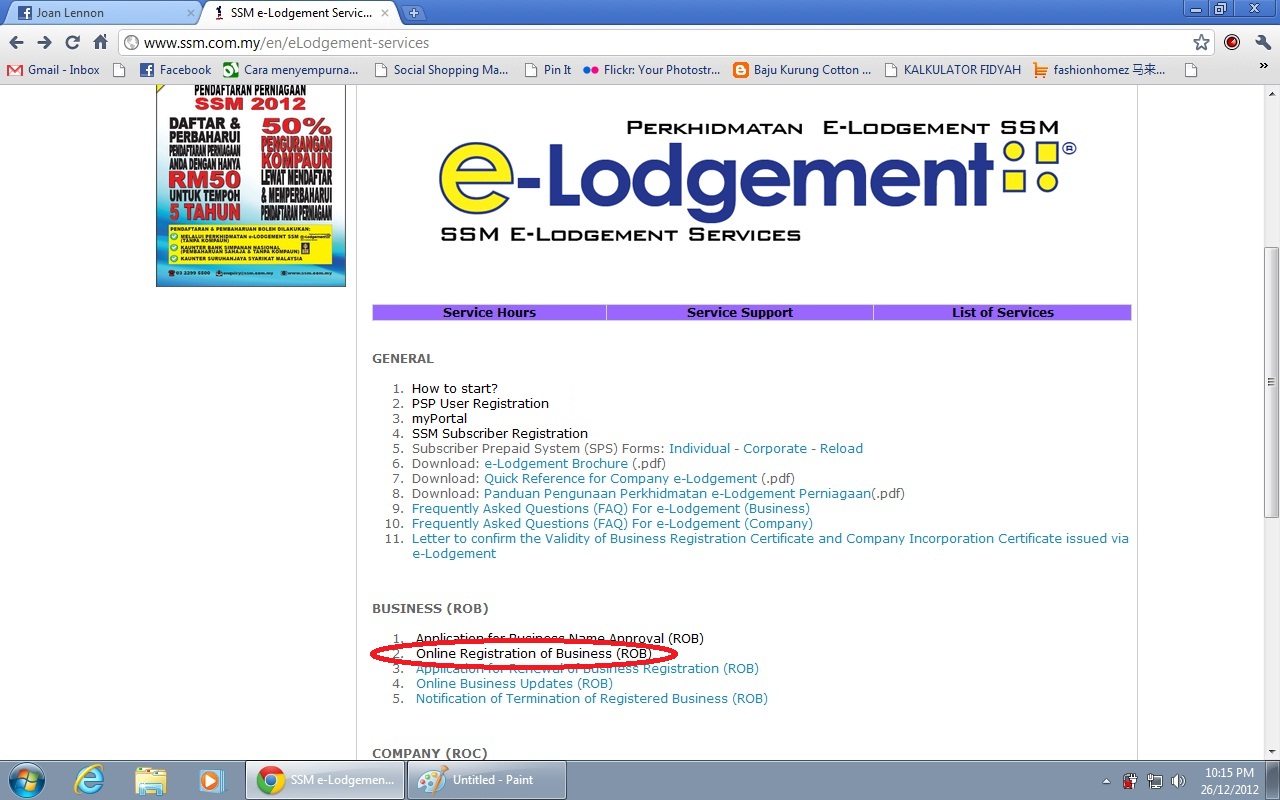The width and height of the screenshot is (1280, 800).
Task: Open the Cara menyempurna bookmark
Action: pos(291,70)
